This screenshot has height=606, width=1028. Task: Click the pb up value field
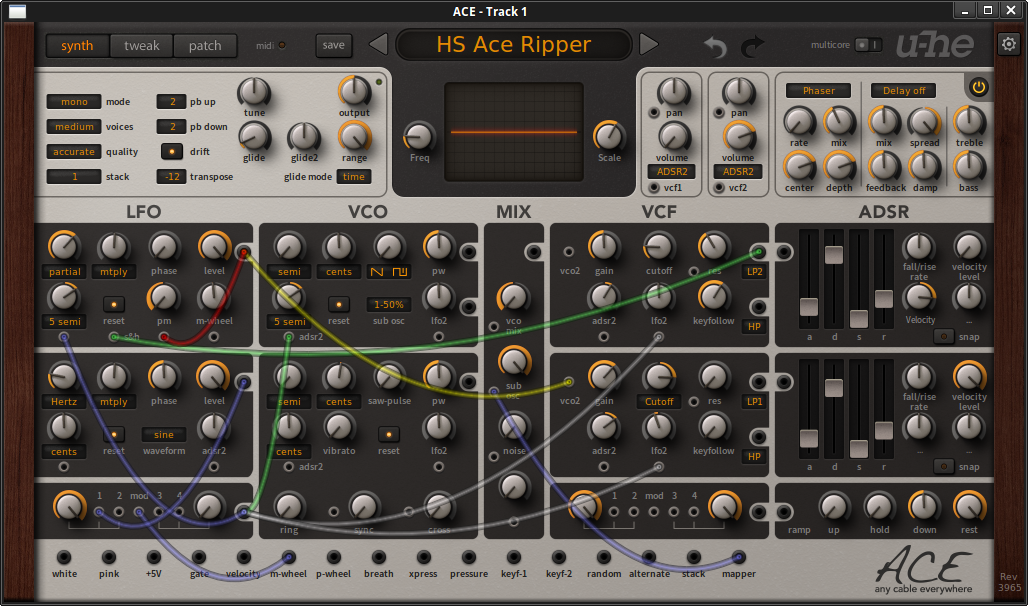click(x=172, y=102)
